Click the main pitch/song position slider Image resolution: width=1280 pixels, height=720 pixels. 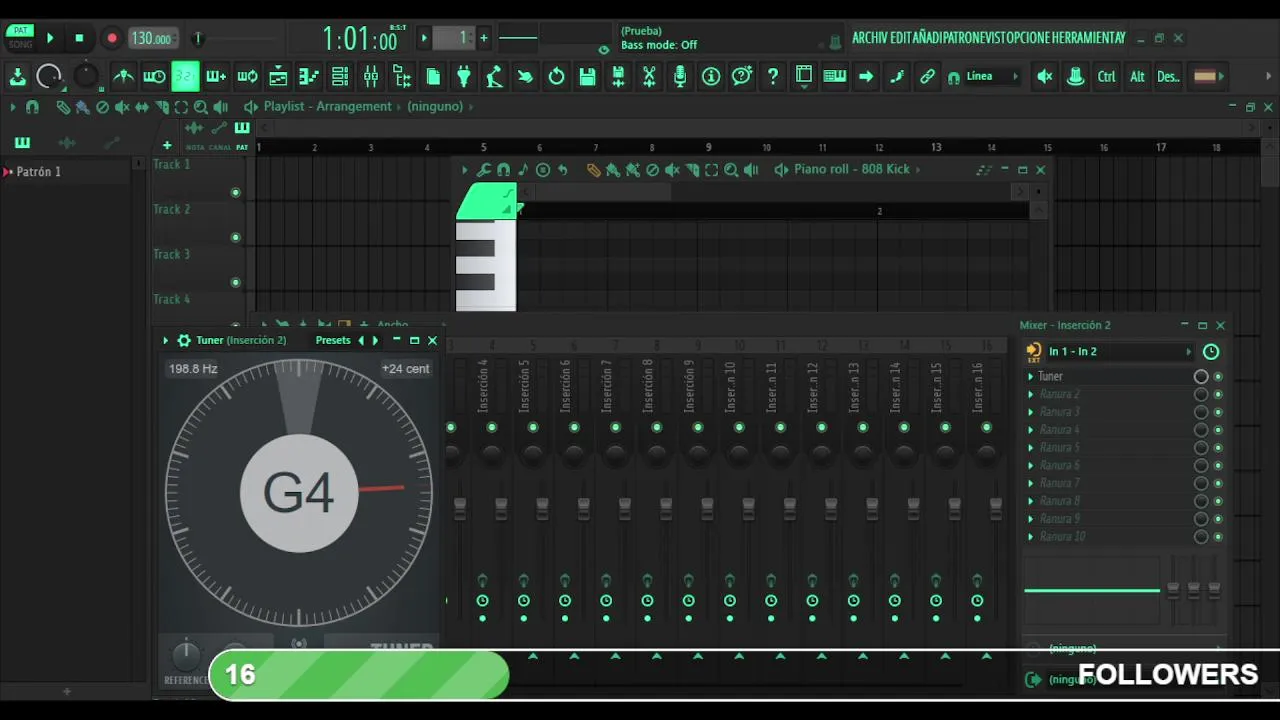tap(236, 38)
